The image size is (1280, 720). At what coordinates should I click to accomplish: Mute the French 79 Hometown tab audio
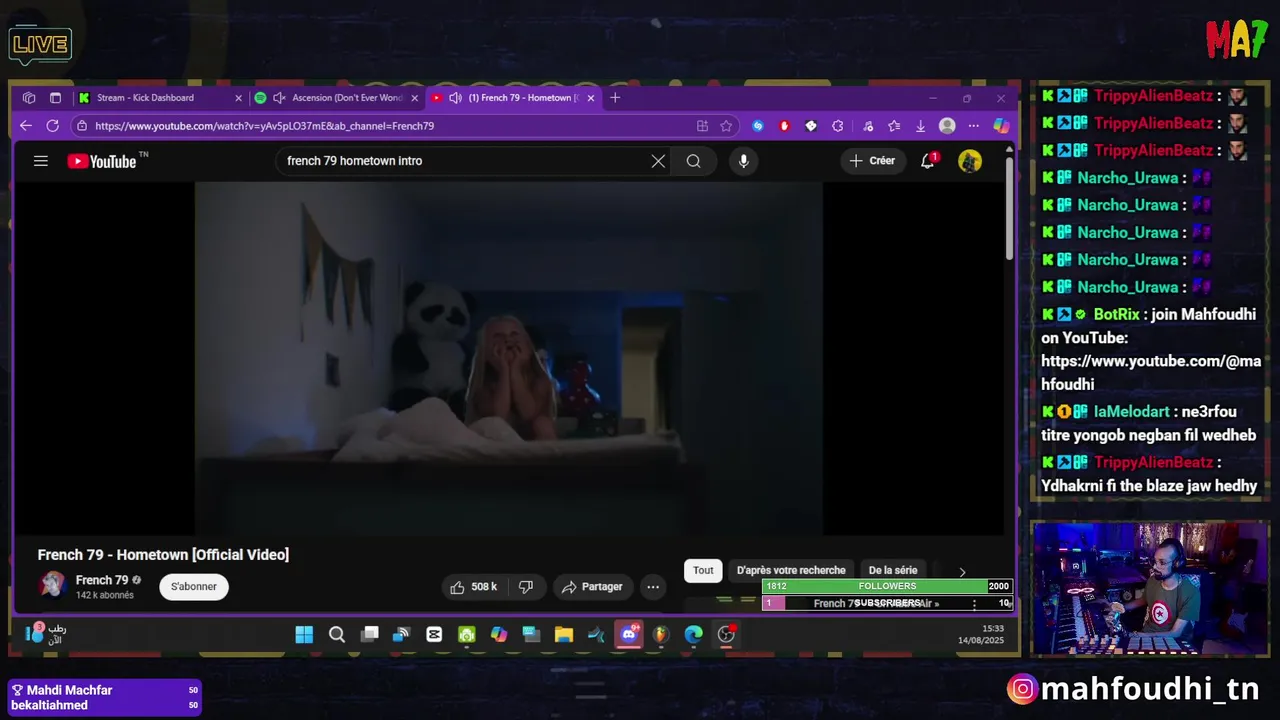click(x=455, y=98)
